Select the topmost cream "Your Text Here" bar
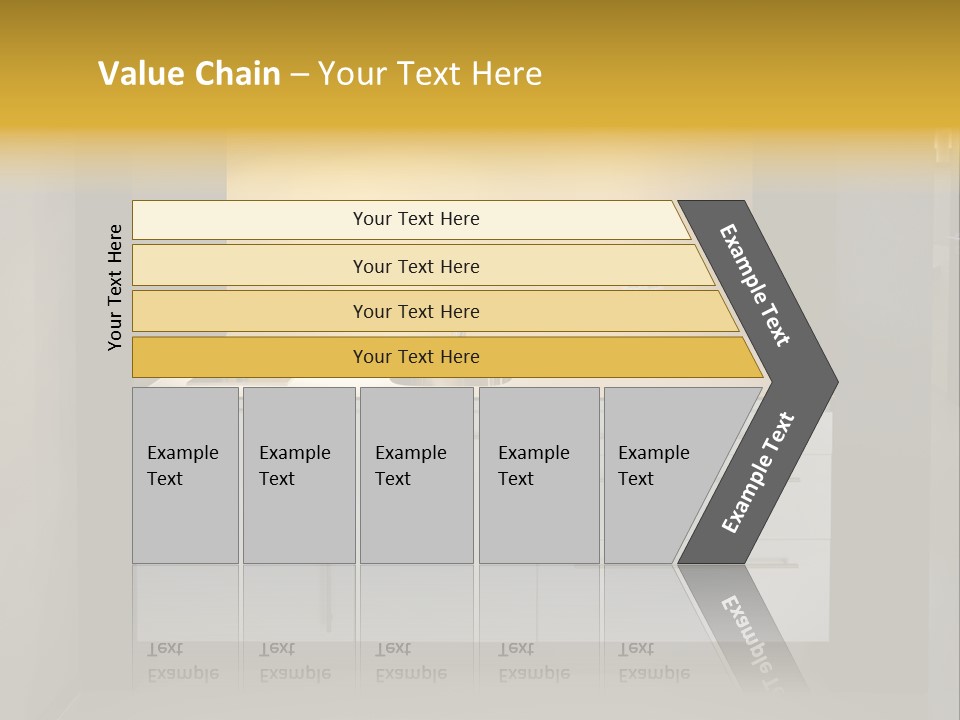960x720 pixels. [416, 219]
